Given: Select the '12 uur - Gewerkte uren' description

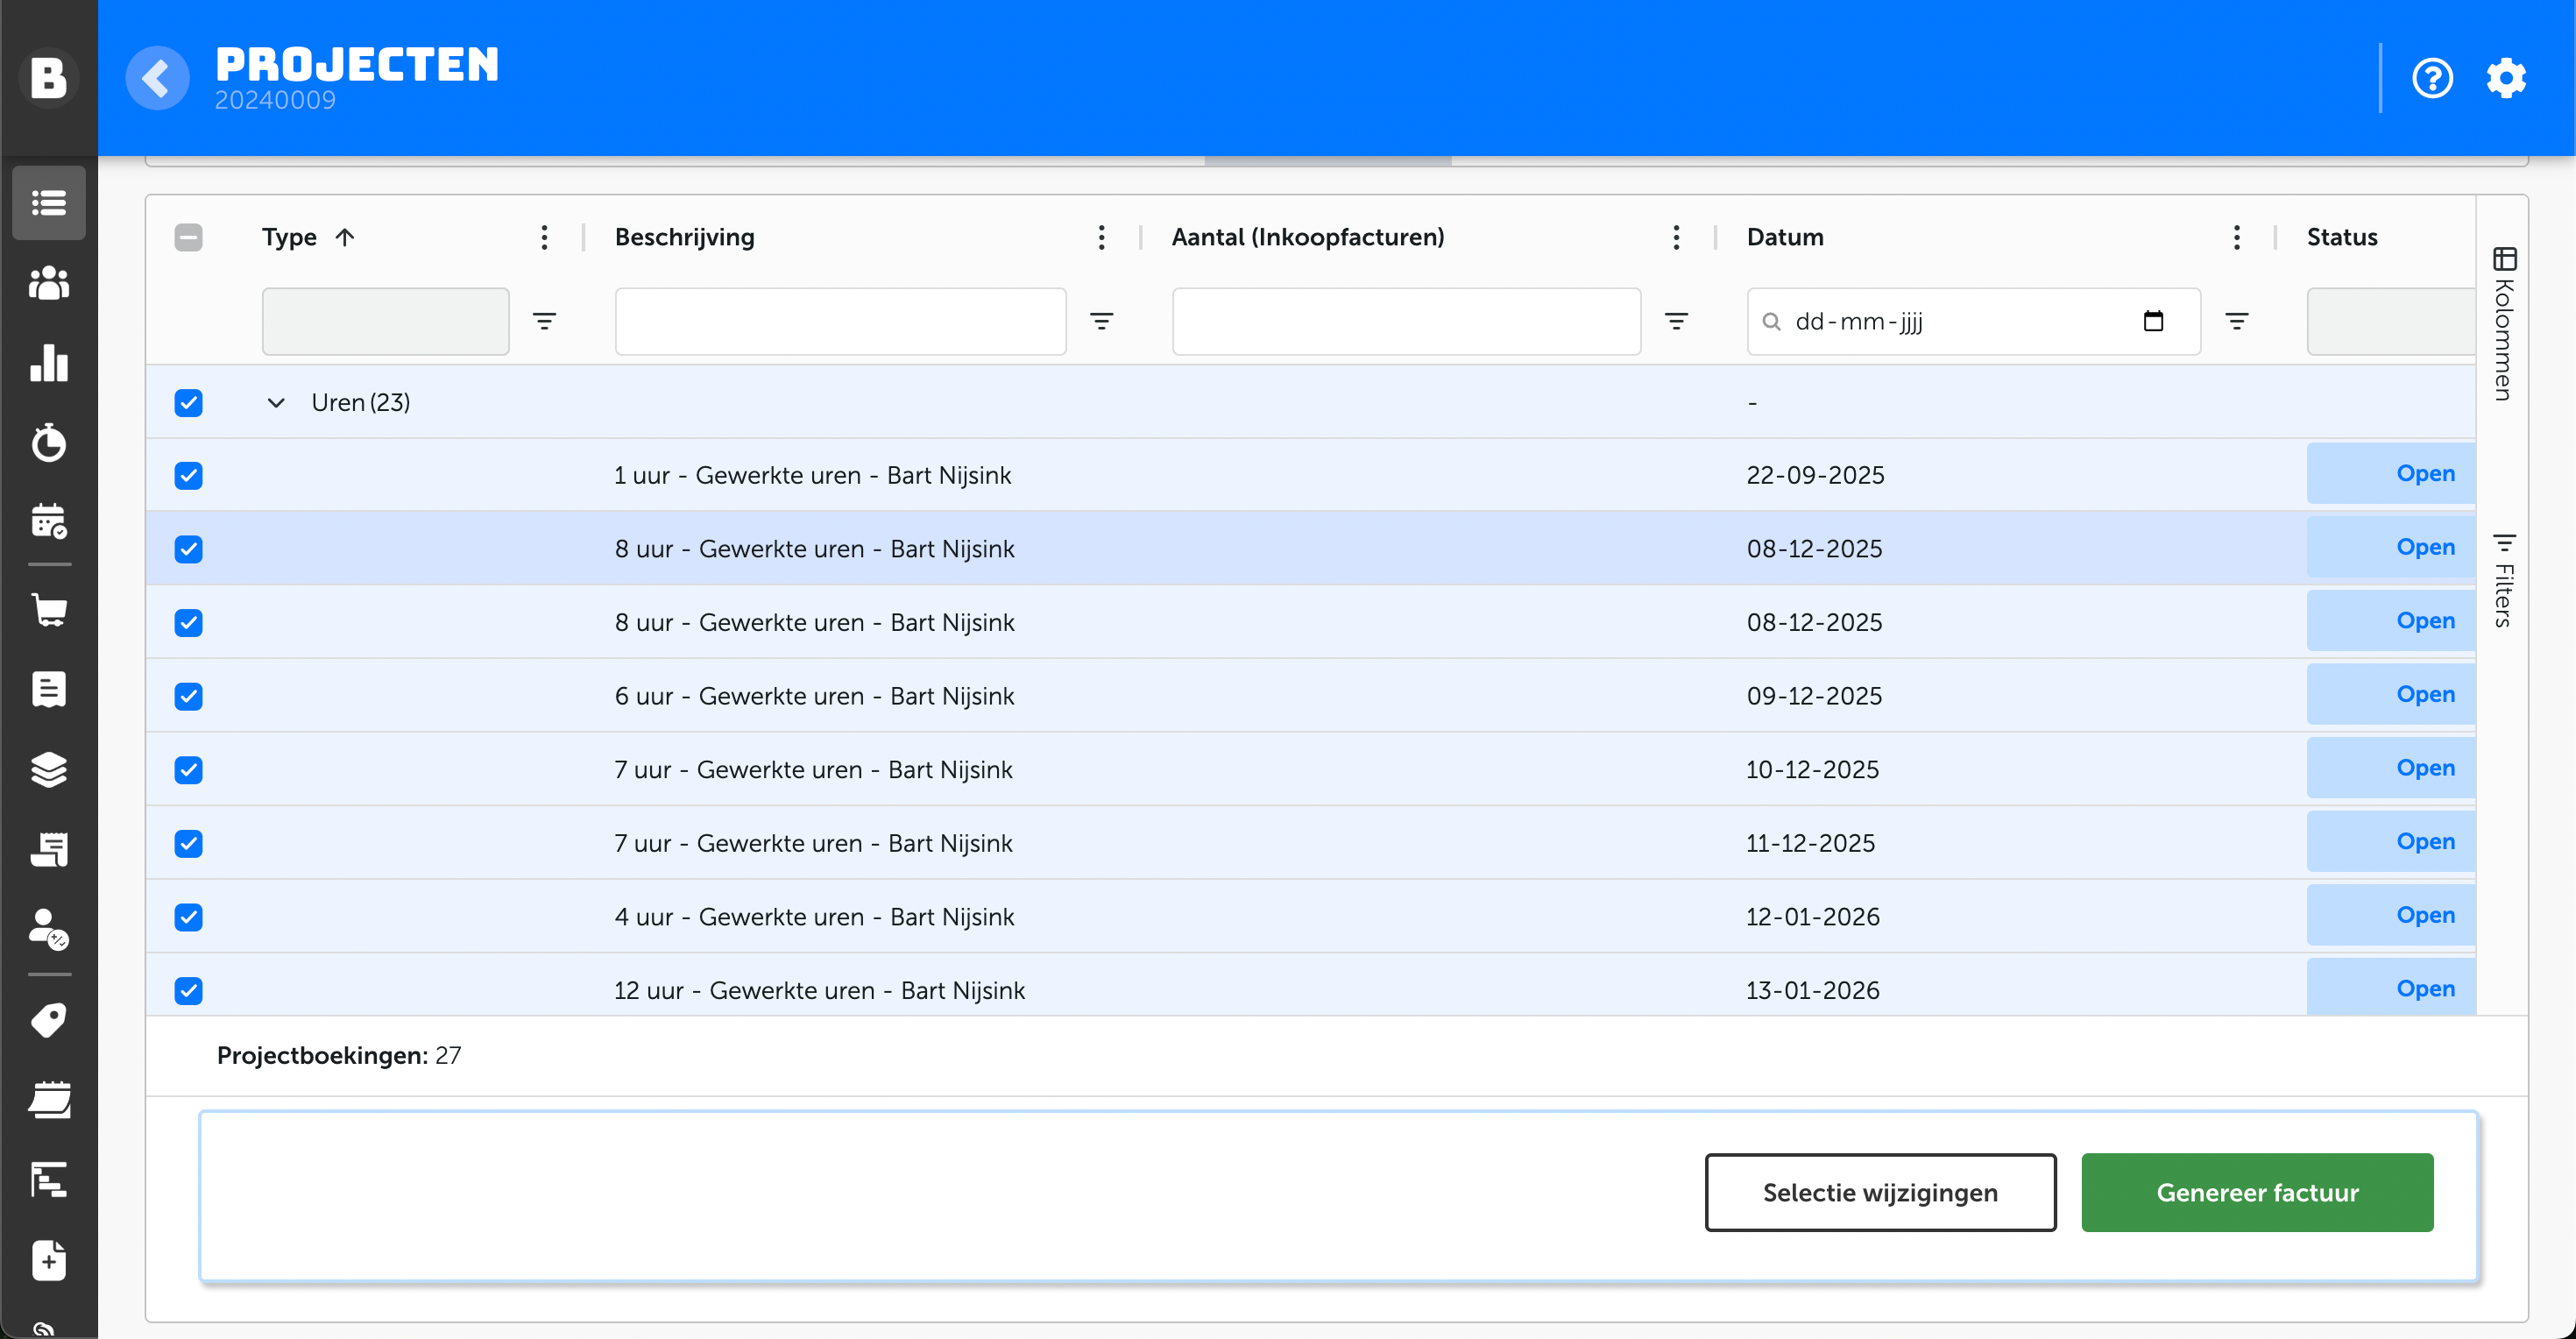Looking at the screenshot, I should click(x=819, y=990).
